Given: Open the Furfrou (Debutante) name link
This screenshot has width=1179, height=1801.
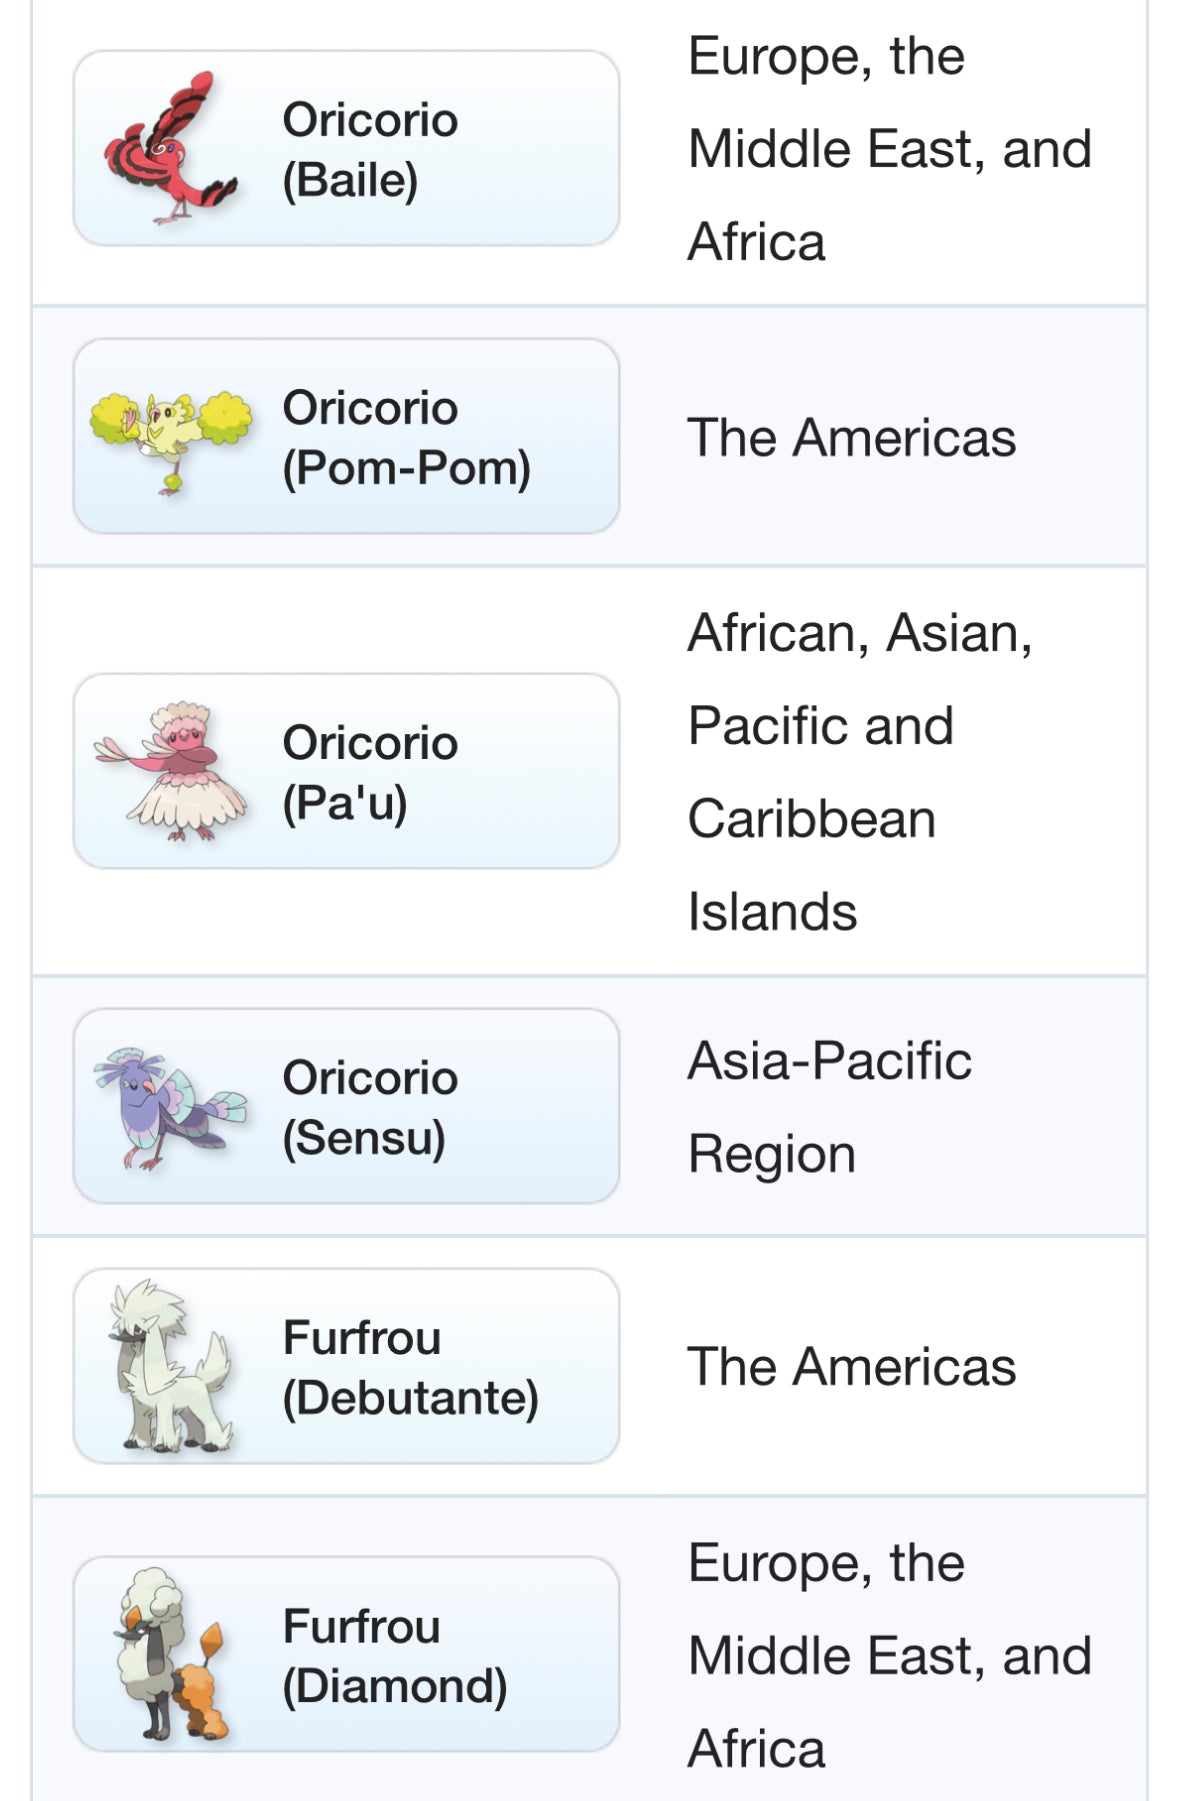Looking at the screenshot, I should (x=410, y=1367).
